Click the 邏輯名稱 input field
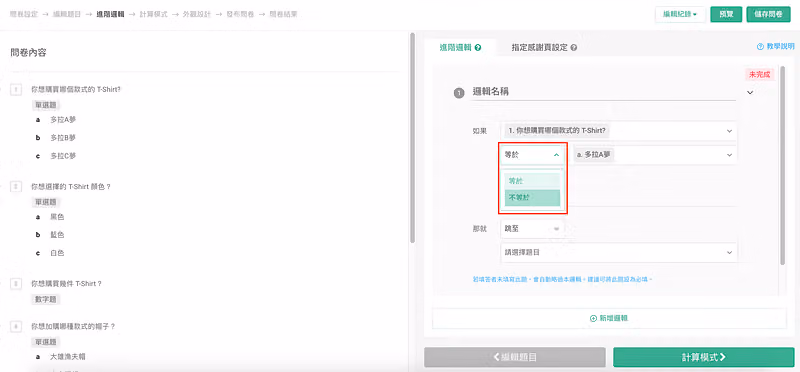This screenshot has height=372, width=800. (x=604, y=92)
